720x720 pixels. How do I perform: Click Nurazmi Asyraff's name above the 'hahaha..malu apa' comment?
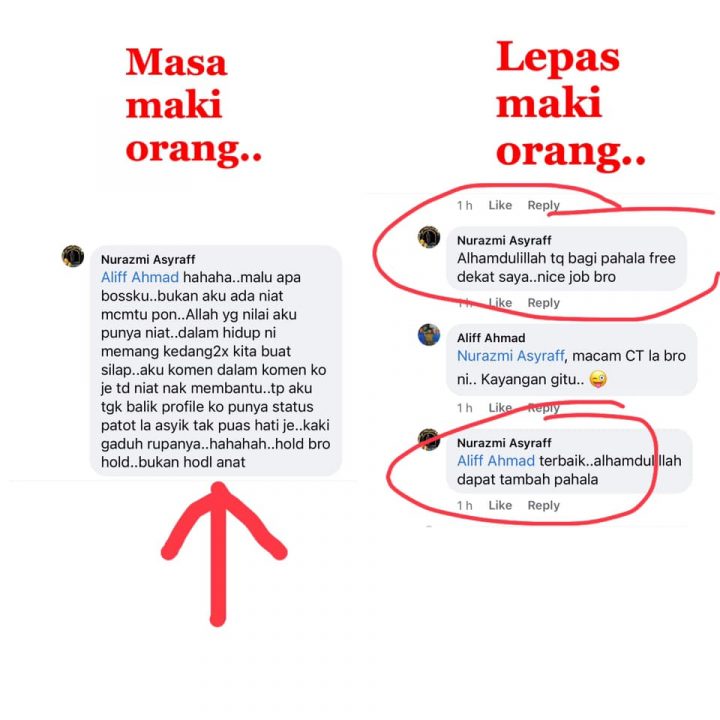[x=148, y=259]
